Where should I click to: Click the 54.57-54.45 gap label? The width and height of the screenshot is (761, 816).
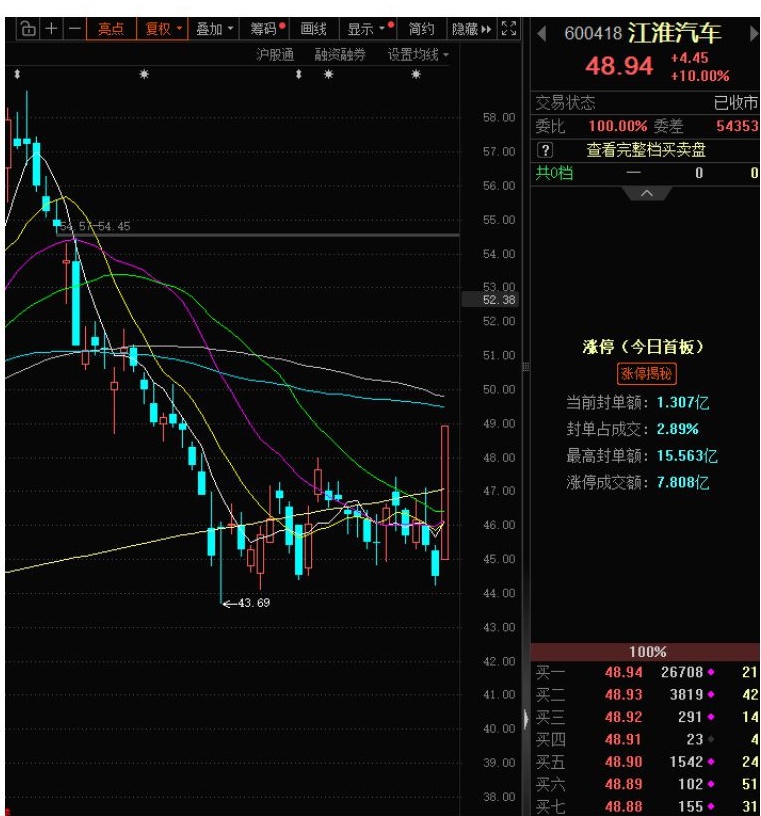pyautogui.click(x=94, y=226)
